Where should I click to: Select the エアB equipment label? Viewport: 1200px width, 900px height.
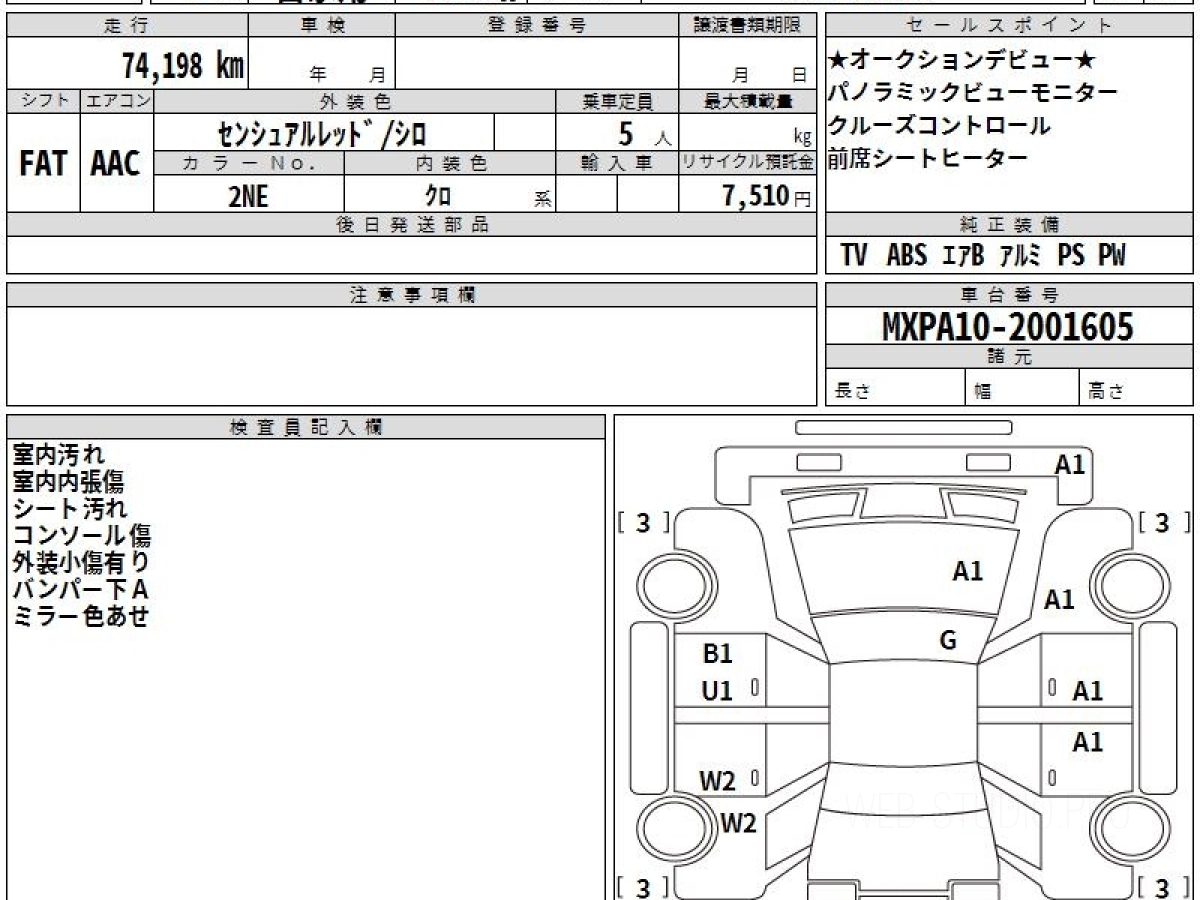(963, 256)
